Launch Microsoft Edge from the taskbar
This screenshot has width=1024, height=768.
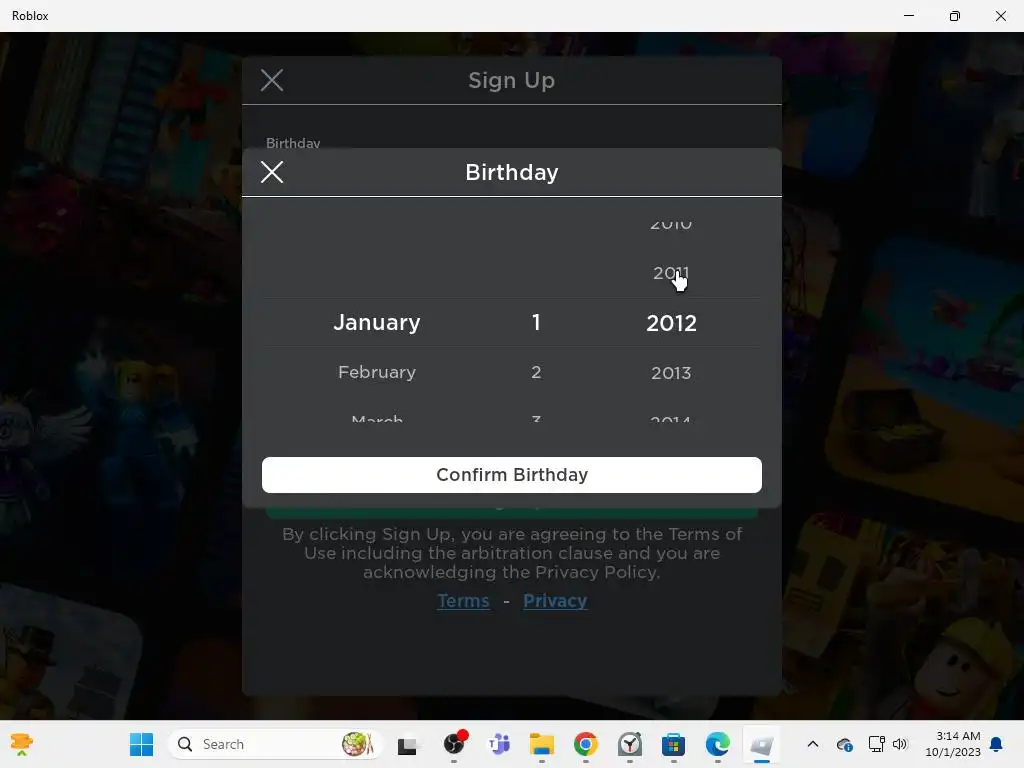tap(718, 744)
